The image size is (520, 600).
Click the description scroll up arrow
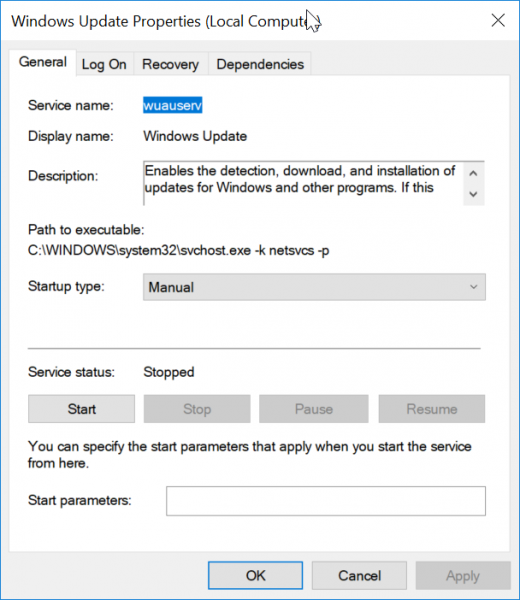tap(473, 173)
